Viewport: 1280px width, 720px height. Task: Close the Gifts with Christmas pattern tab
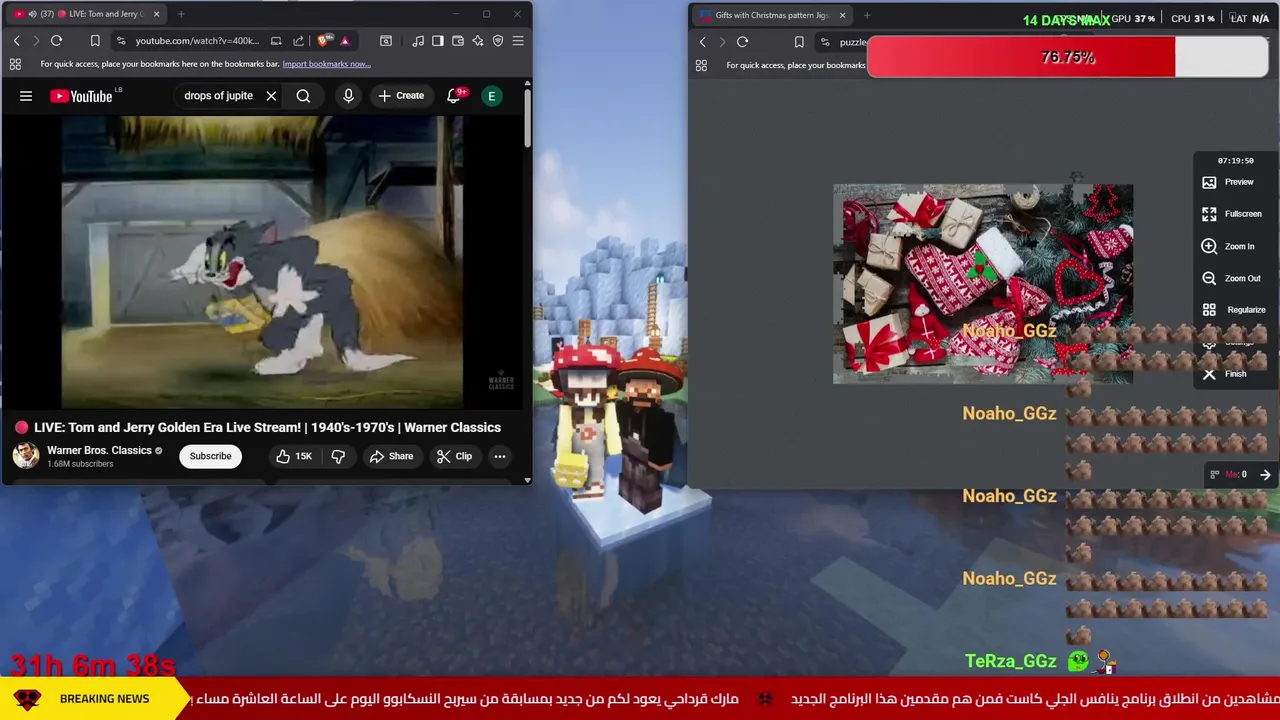[842, 15]
